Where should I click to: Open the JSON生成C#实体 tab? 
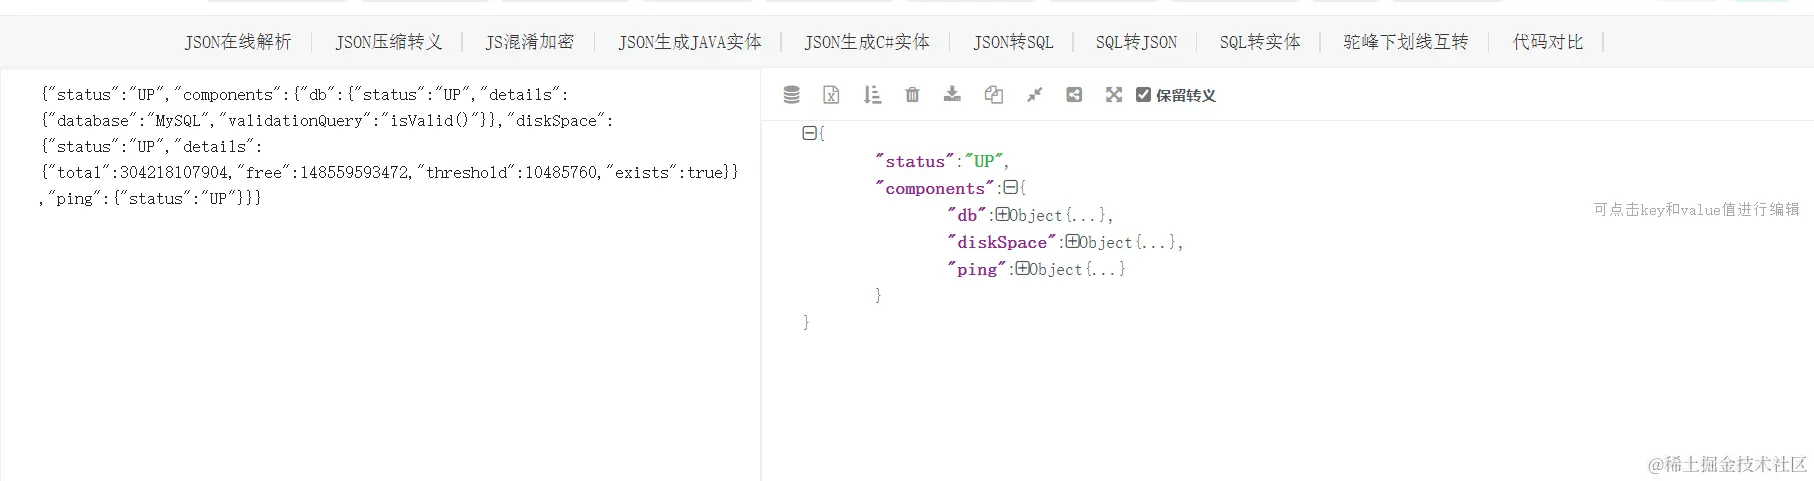867,42
